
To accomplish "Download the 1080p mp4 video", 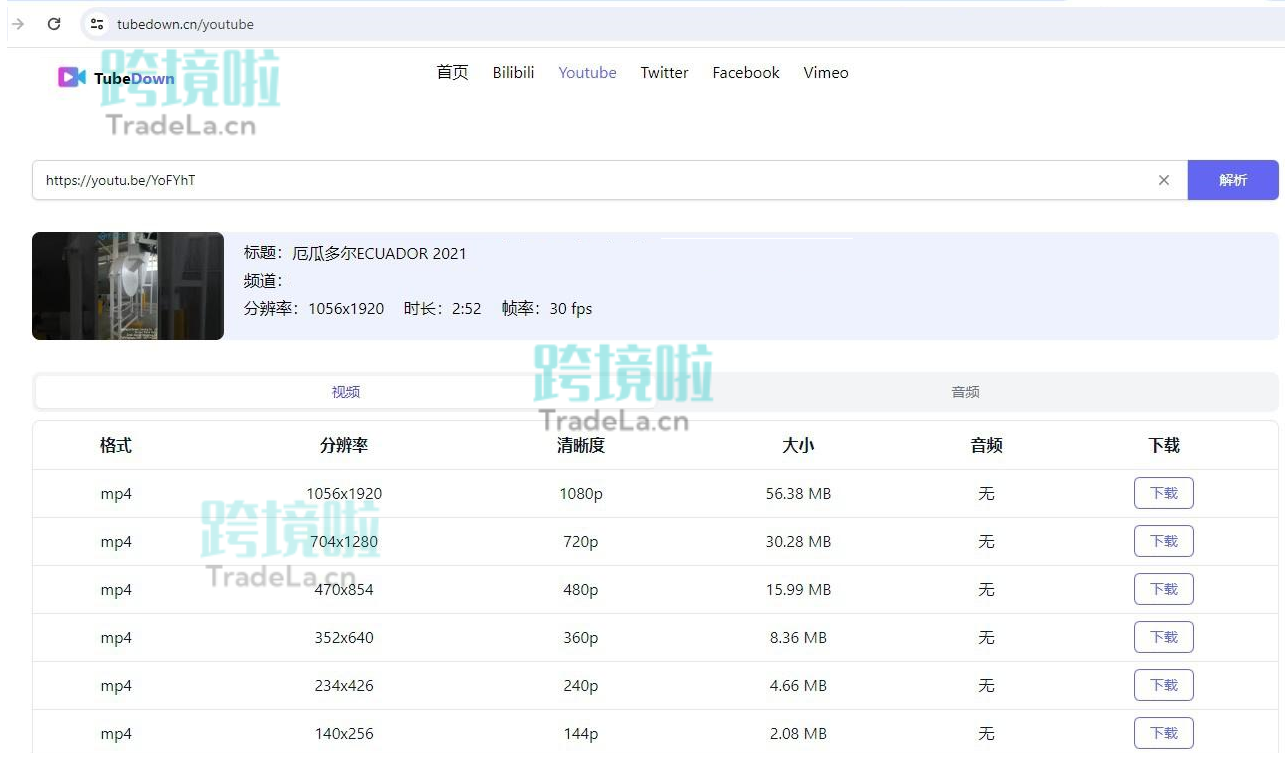I will coord(1163,493).
